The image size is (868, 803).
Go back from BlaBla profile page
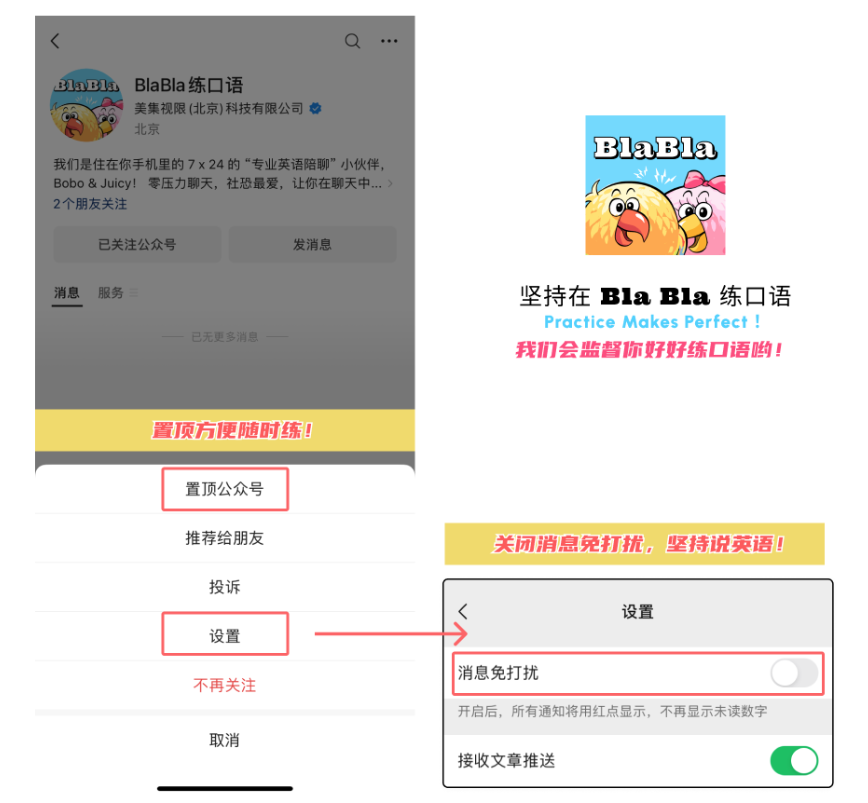coord(55,41)
